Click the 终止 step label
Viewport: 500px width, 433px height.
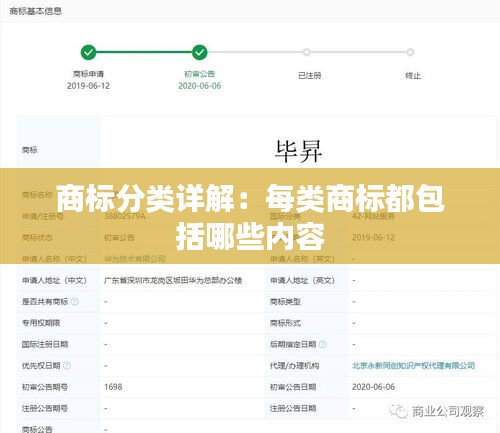tap(413, 76)
